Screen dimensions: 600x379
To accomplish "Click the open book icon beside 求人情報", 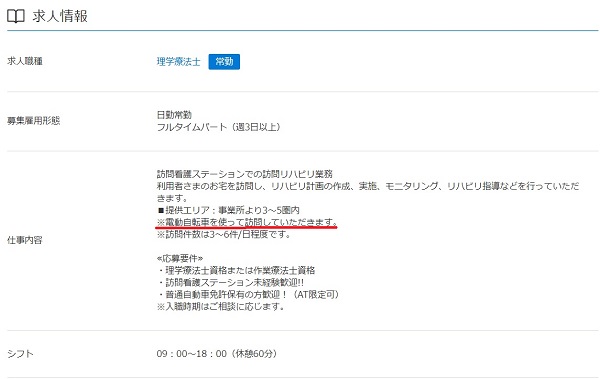I will [x=16, y=16].
